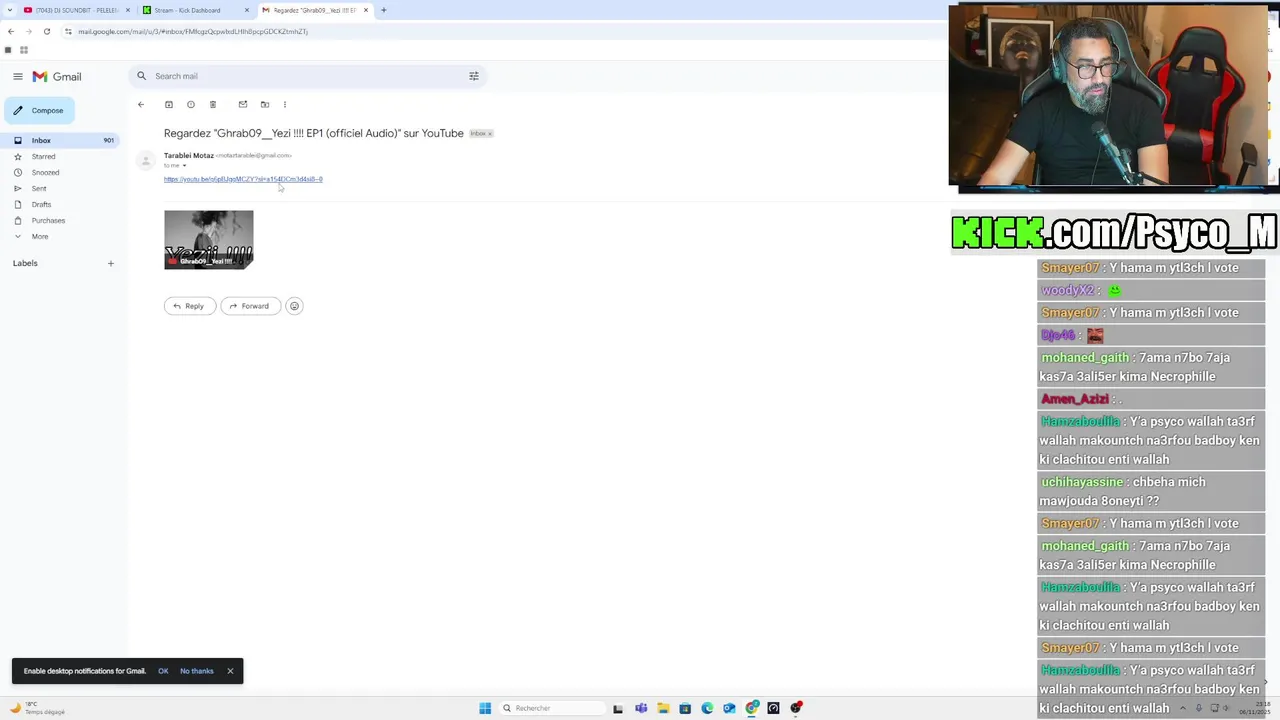
Task: Open Microsoft Edge from taskbar
Action: [x=707, y=708]
